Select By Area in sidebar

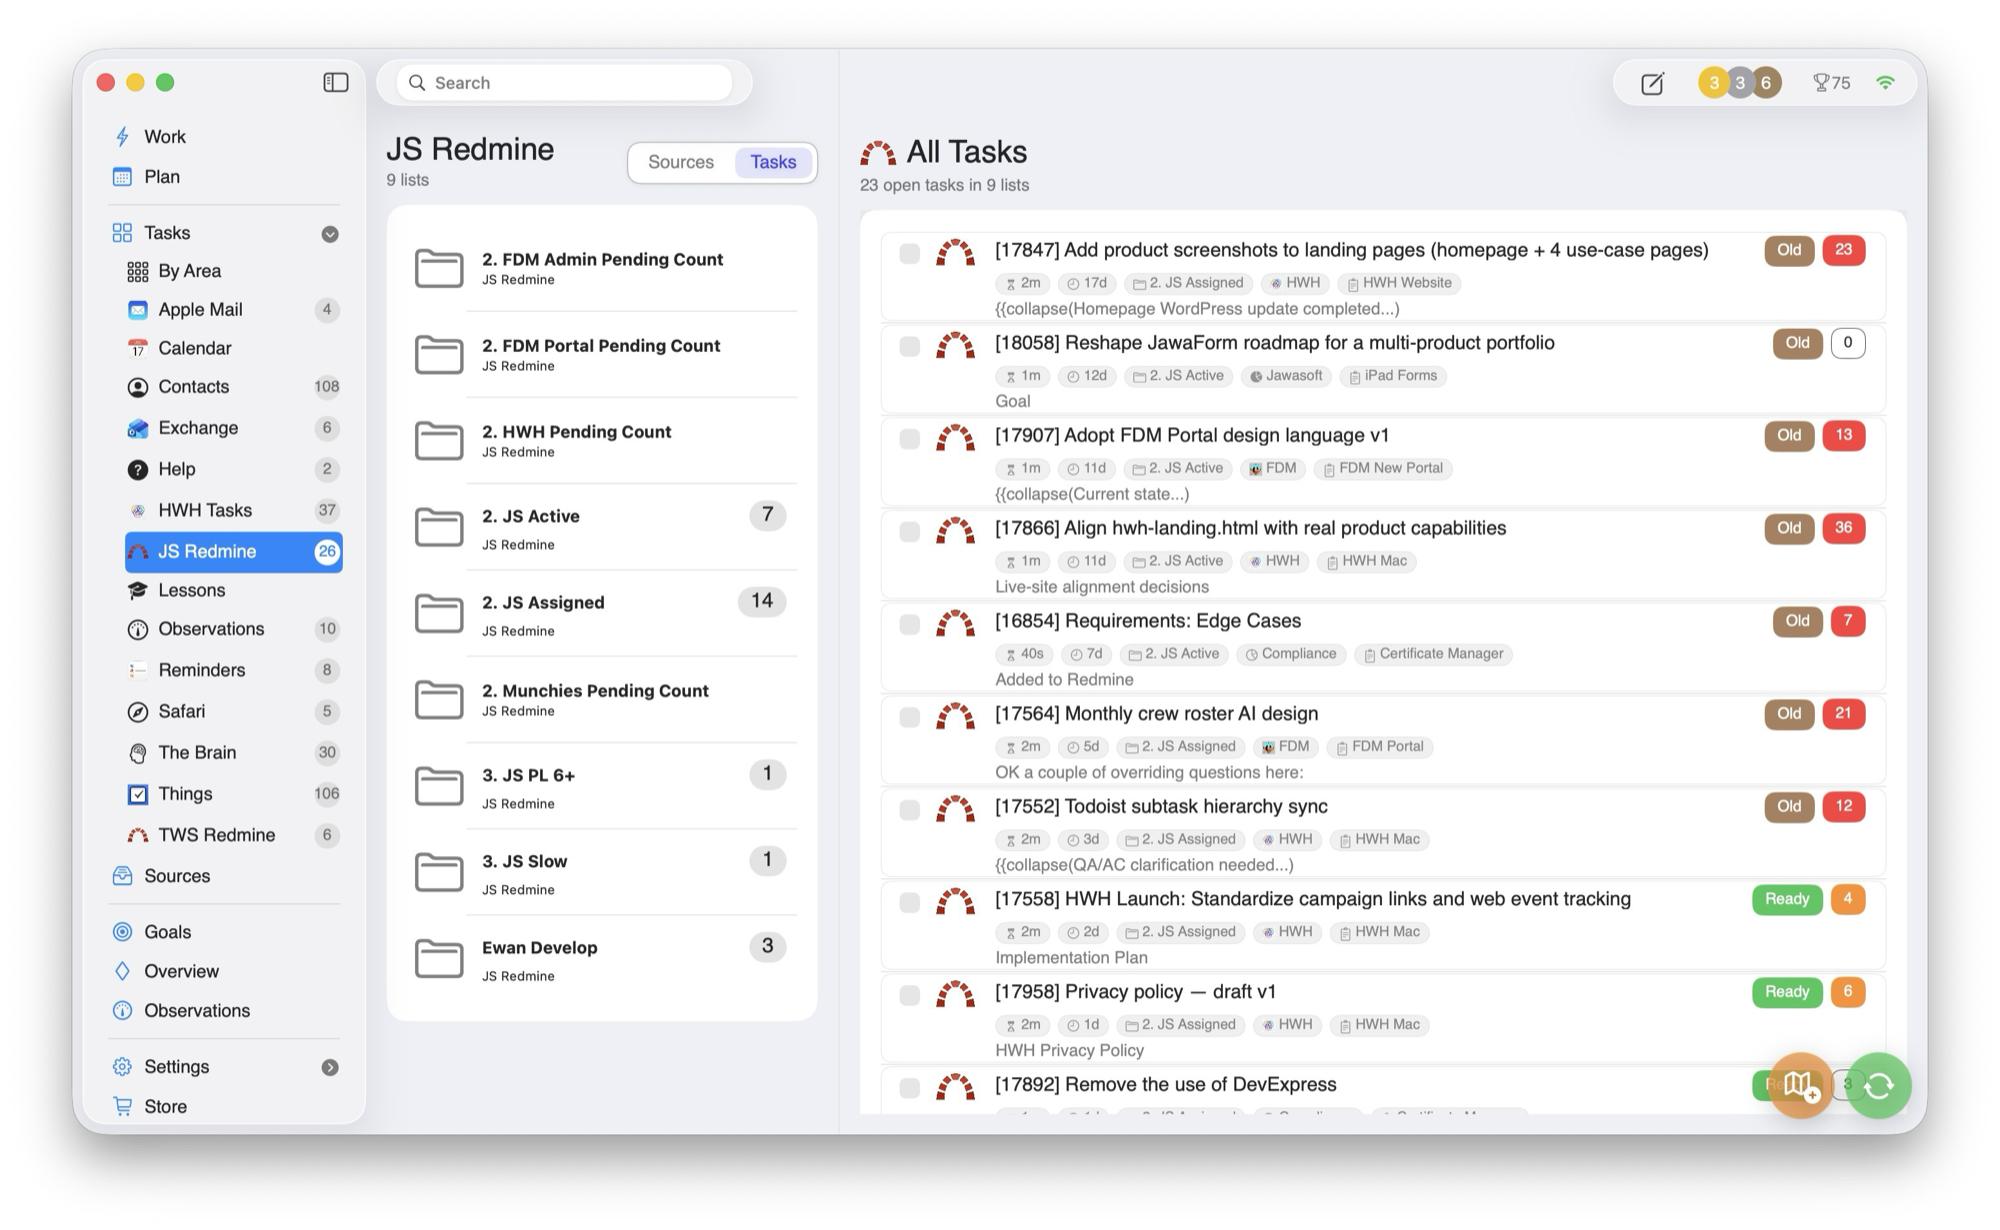(x=189, y=271)
